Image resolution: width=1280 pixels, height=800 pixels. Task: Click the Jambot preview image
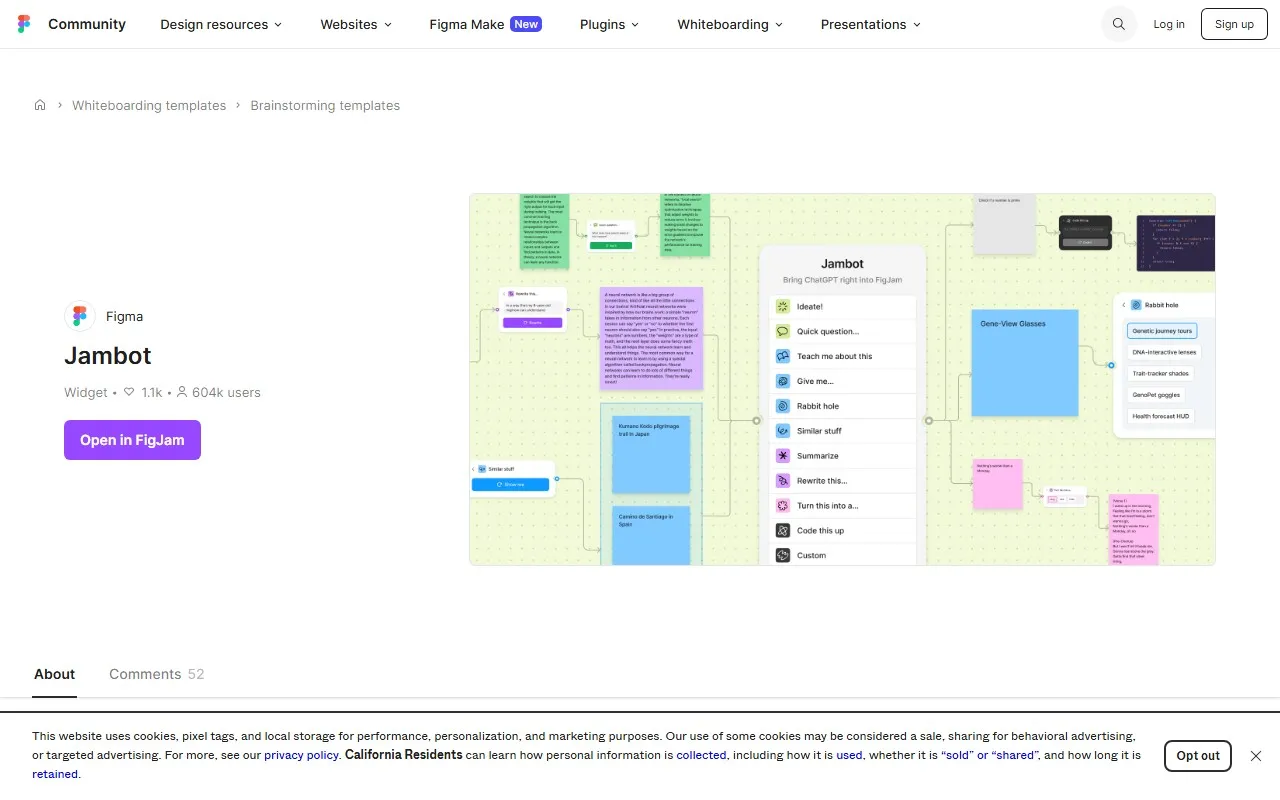pos(842,380)
